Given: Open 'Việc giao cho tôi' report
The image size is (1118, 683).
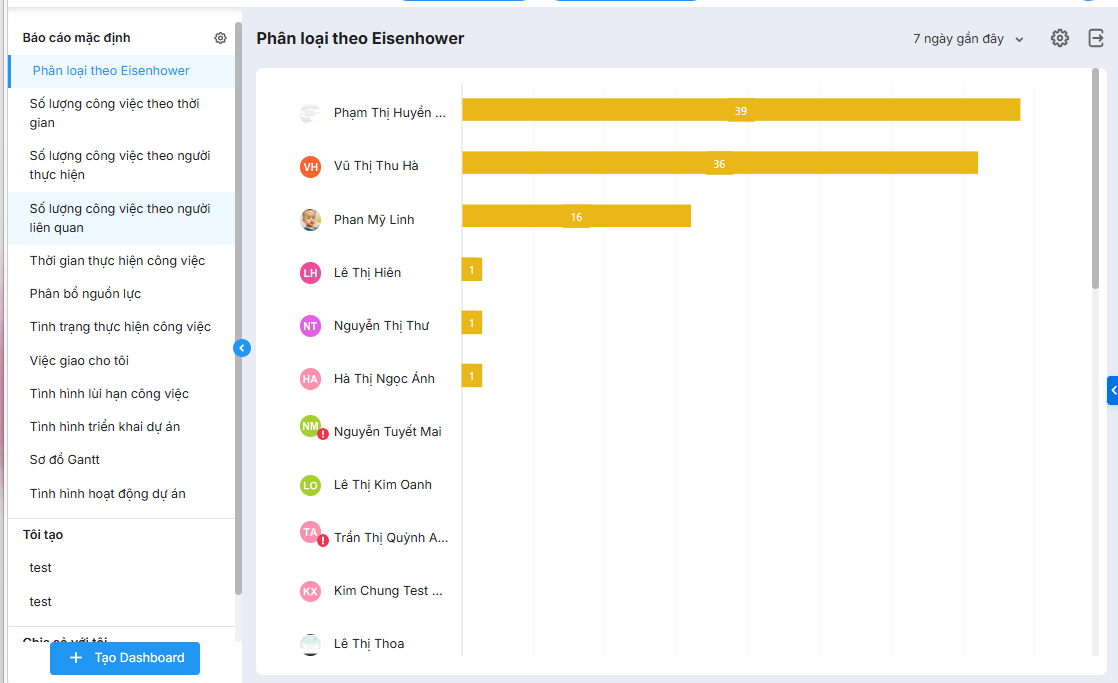Looking at the screenshot, I should click(x=79, y=361).
